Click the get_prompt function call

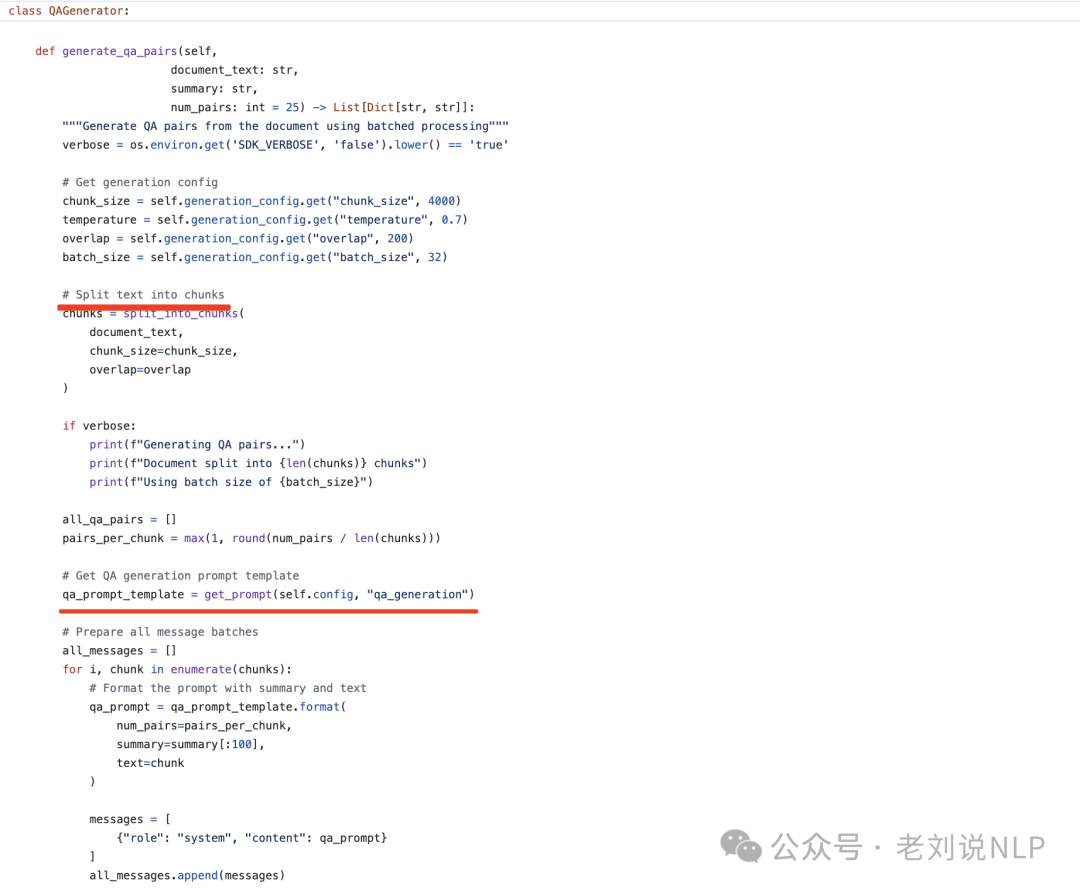click(x=238, y=595)
